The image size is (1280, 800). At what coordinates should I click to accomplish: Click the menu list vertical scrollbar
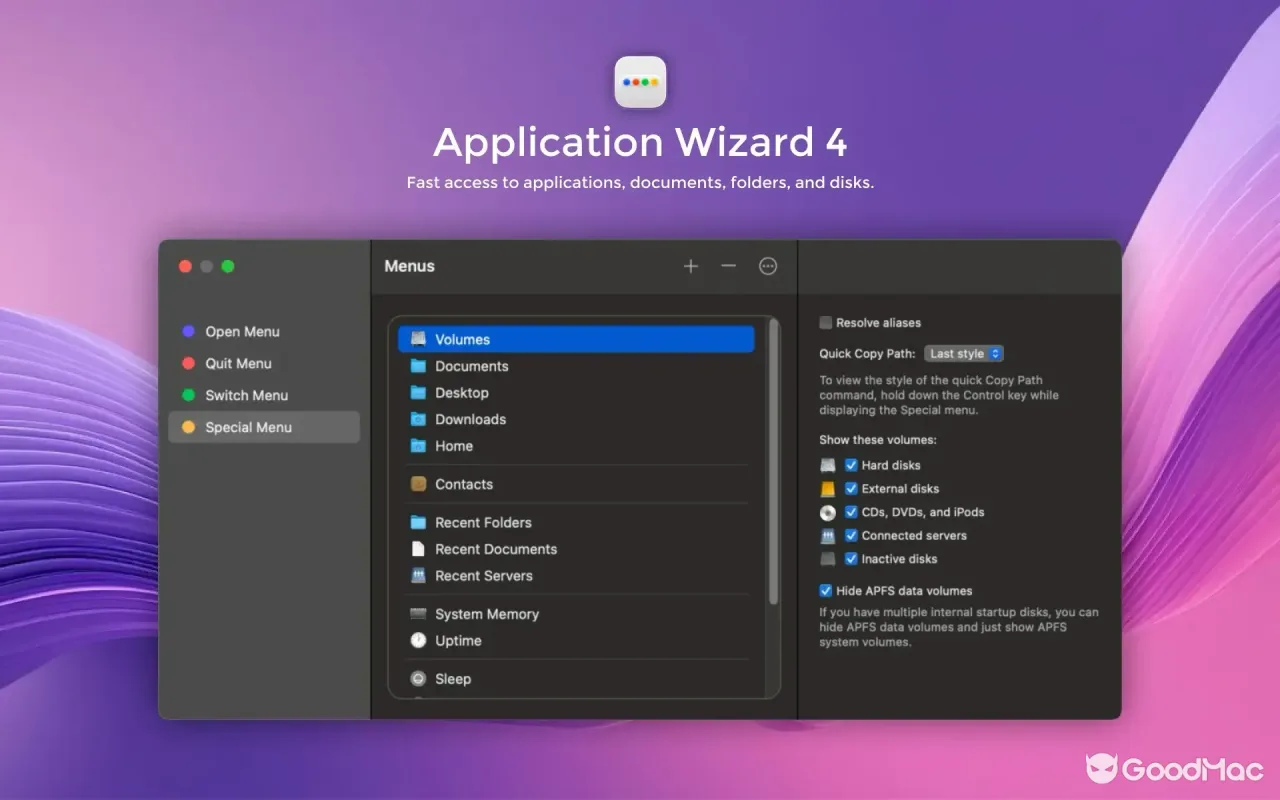773,462
